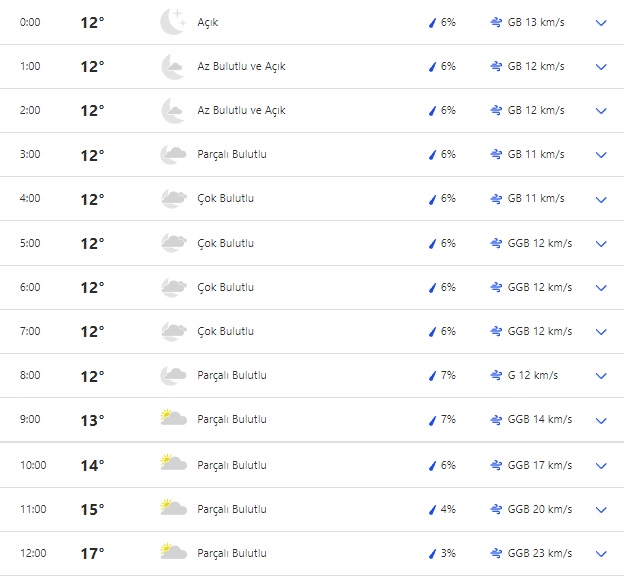
Task: Click the partly cloudy moon icon at 3:00
Action: point(172,155)
